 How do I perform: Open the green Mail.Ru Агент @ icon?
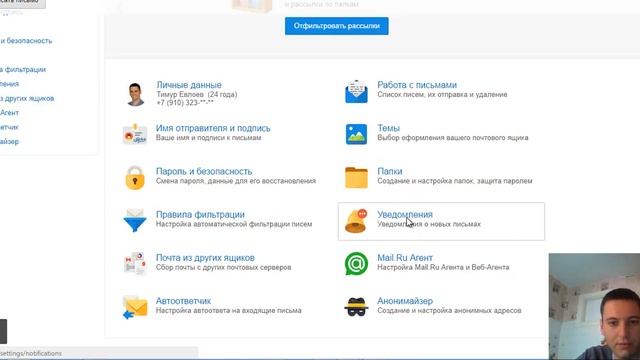356,263
